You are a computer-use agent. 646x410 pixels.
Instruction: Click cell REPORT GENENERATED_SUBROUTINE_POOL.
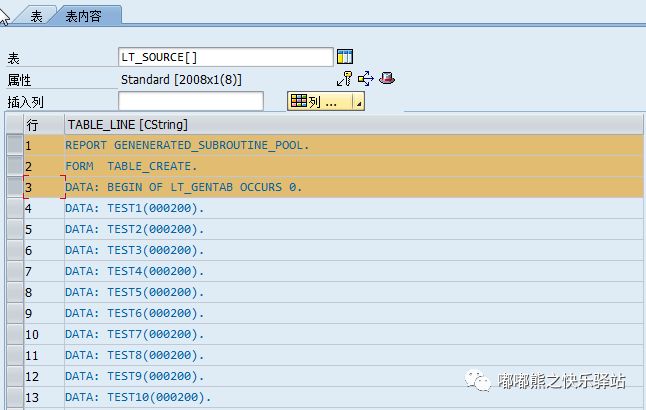point(353,145)
